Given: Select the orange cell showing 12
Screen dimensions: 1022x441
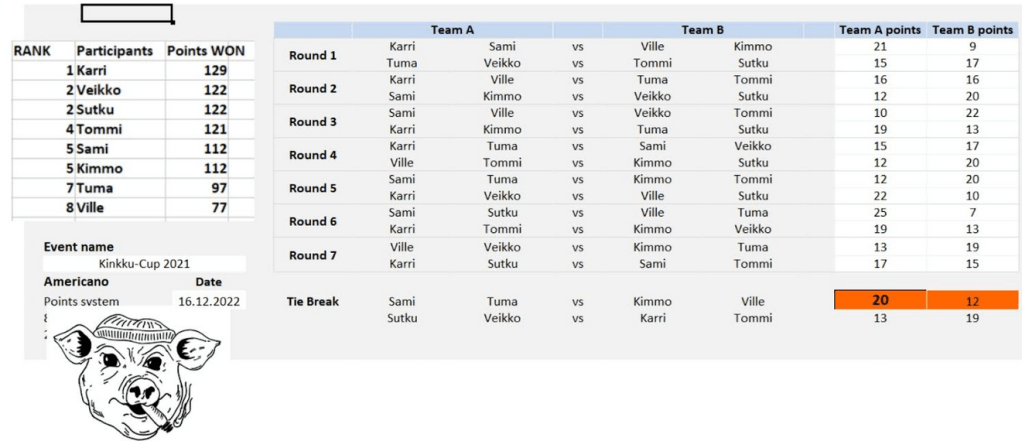Looking at the screenshot, I should (973, 300).
